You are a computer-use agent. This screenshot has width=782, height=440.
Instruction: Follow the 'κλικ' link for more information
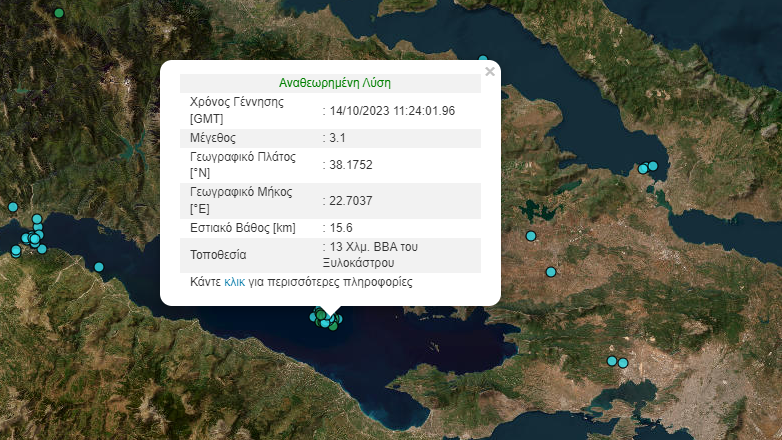(234, 282)
